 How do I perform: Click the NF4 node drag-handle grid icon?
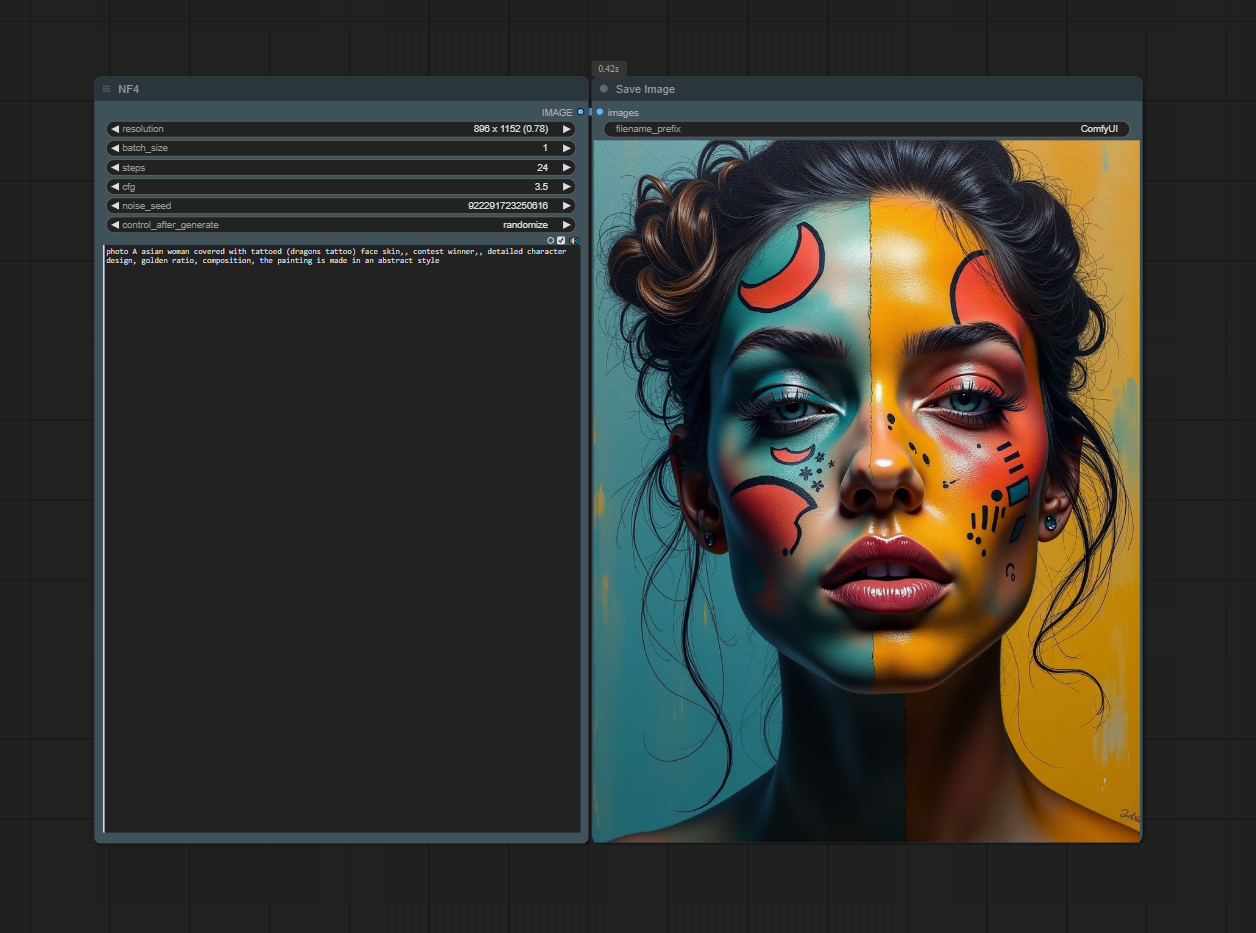(x=106, y=89)
